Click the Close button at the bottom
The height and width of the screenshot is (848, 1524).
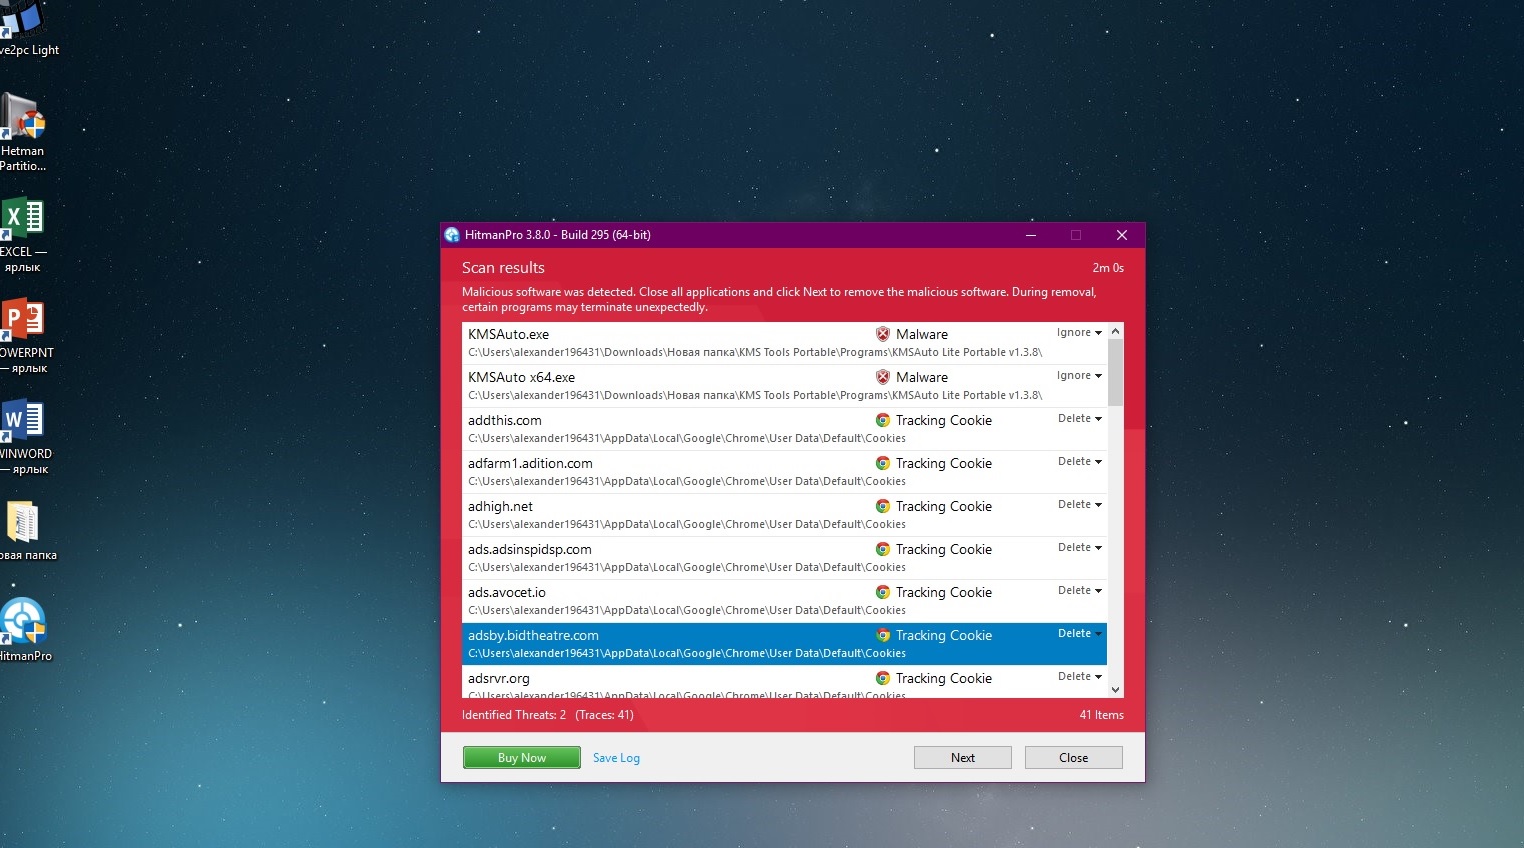click(1074, 758)
